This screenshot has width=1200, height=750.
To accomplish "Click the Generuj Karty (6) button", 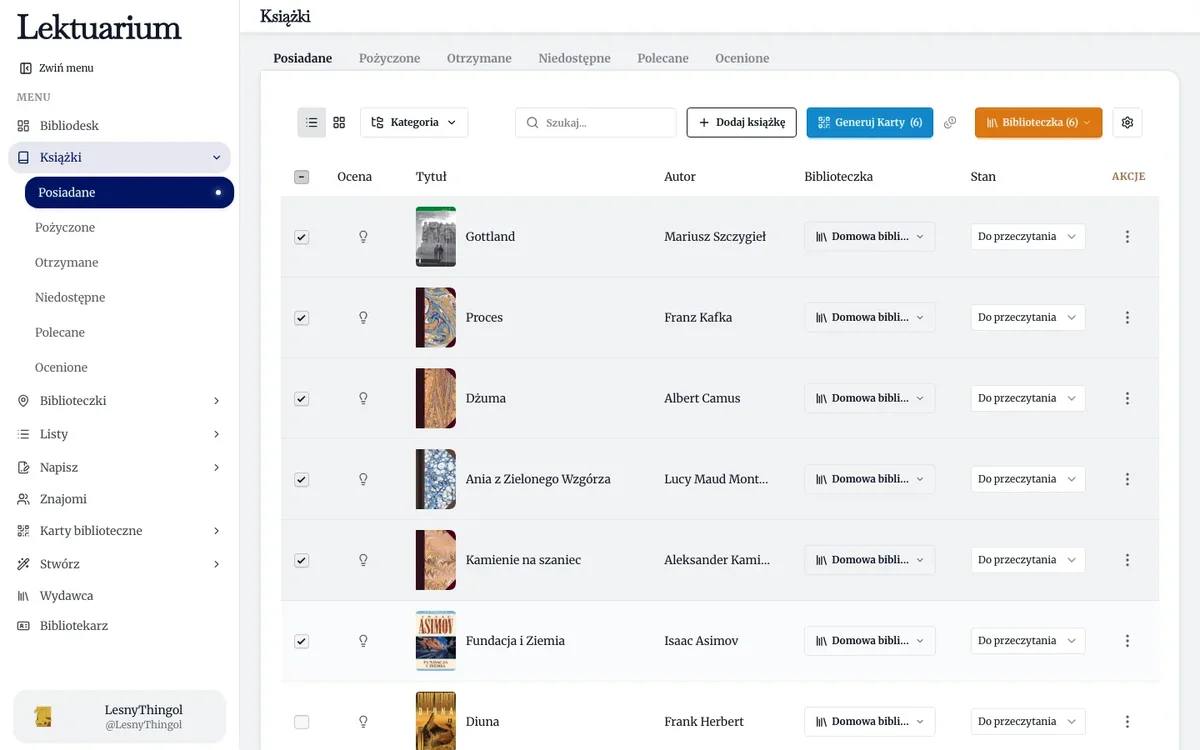I will pyautogui.click(x=870, y=122).
